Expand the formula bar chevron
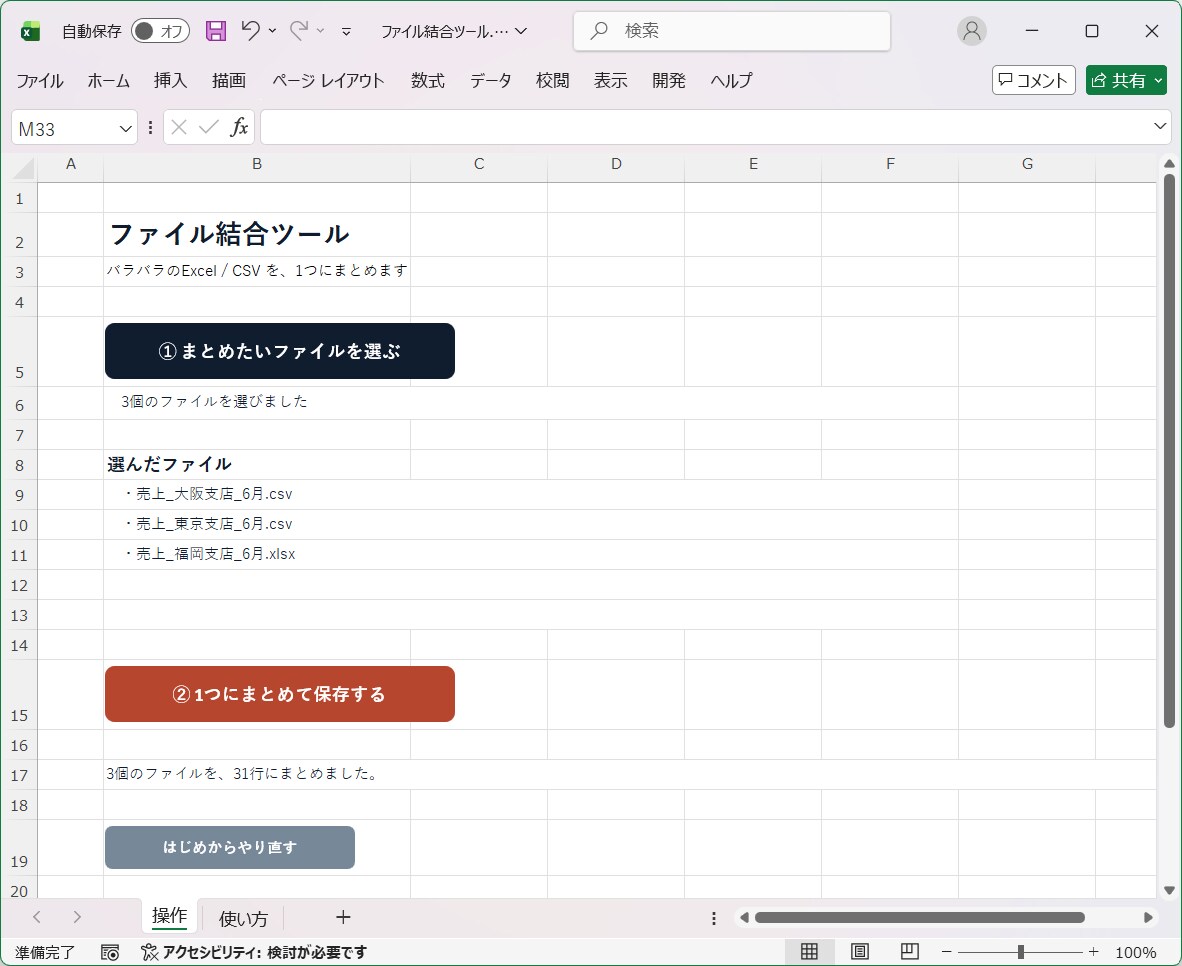This screenshot has height=966, width=1182. click(1160, 126)
